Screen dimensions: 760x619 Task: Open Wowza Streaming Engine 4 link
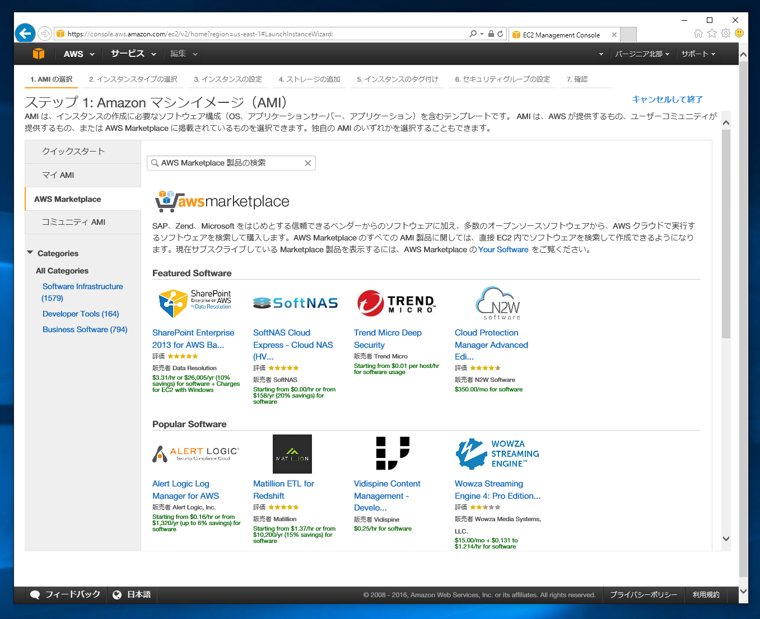click(497, 490)
